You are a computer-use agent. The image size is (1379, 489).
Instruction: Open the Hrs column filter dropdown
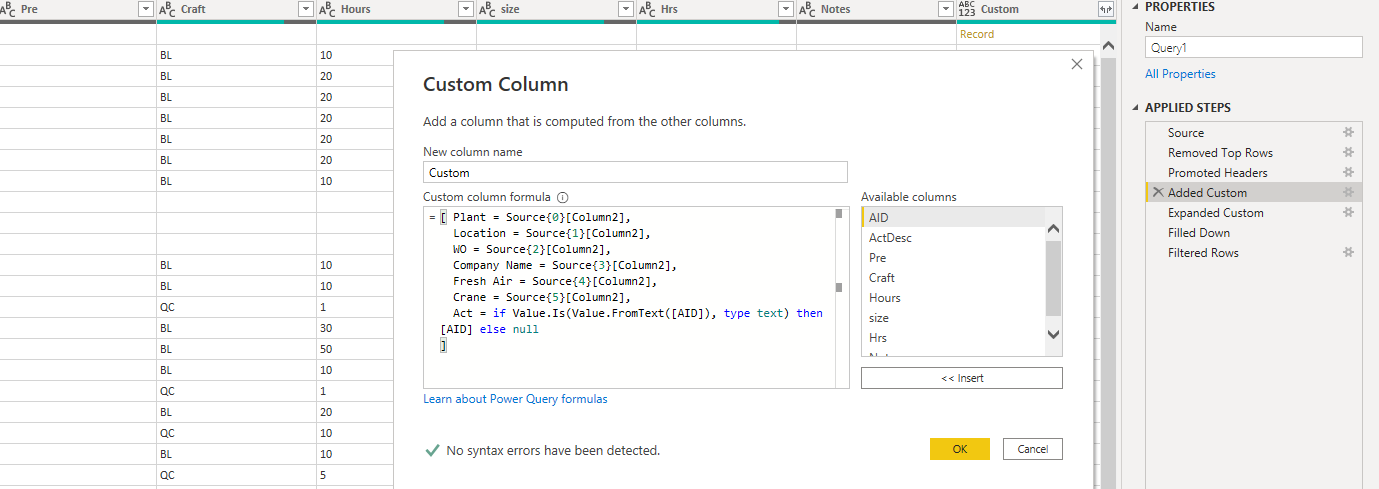785,9
